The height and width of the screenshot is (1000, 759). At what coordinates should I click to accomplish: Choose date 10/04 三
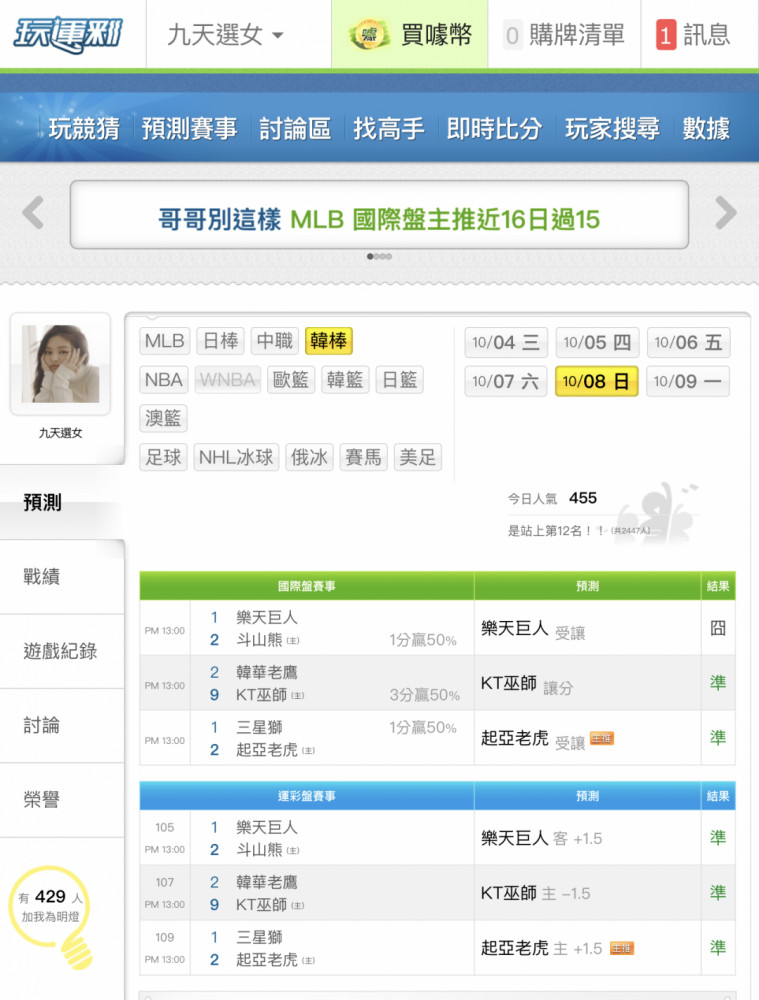(x=506, y=343)
